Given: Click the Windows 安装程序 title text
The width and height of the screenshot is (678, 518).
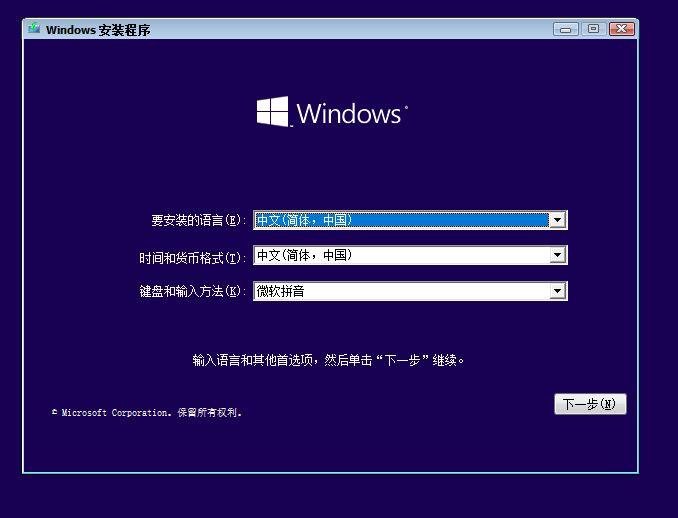Looking at the screenshot, I should [98, 30].
